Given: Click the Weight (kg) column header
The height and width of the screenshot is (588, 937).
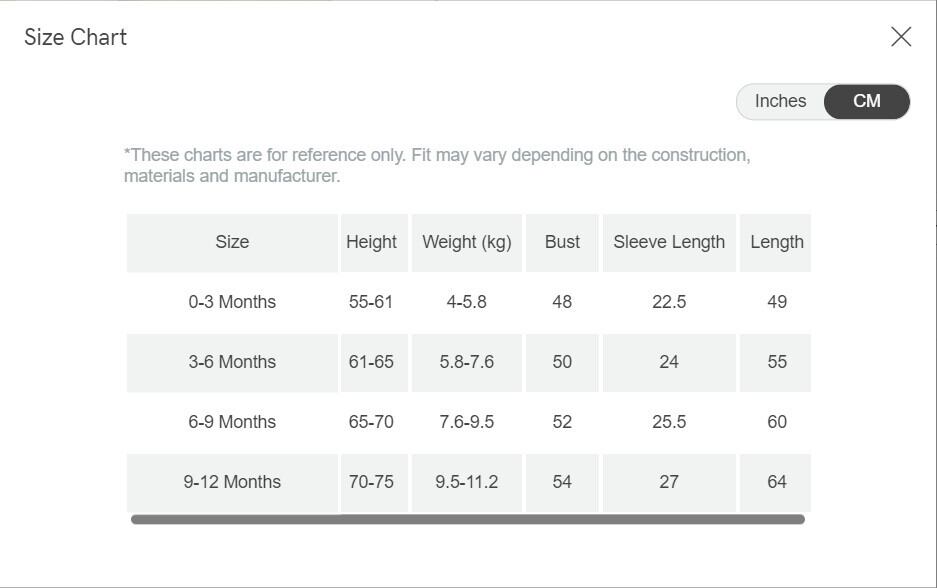Looking at the screenshot, I should (x=467, y=242).
